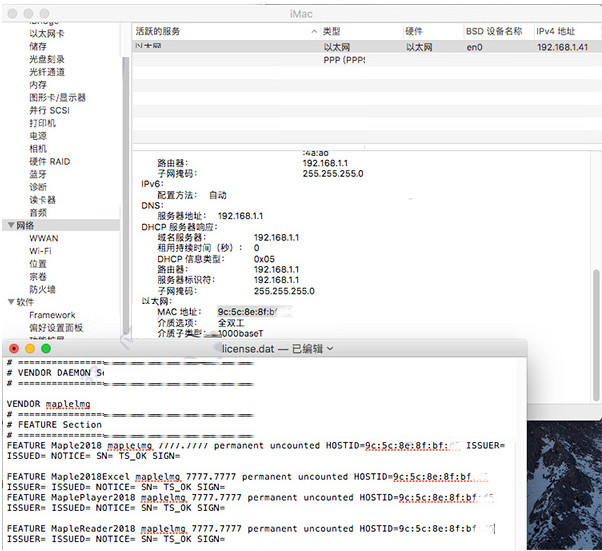Sort by 硬件 column header
The height and width of the screenshot is (551, 602).
coord(413,31)
